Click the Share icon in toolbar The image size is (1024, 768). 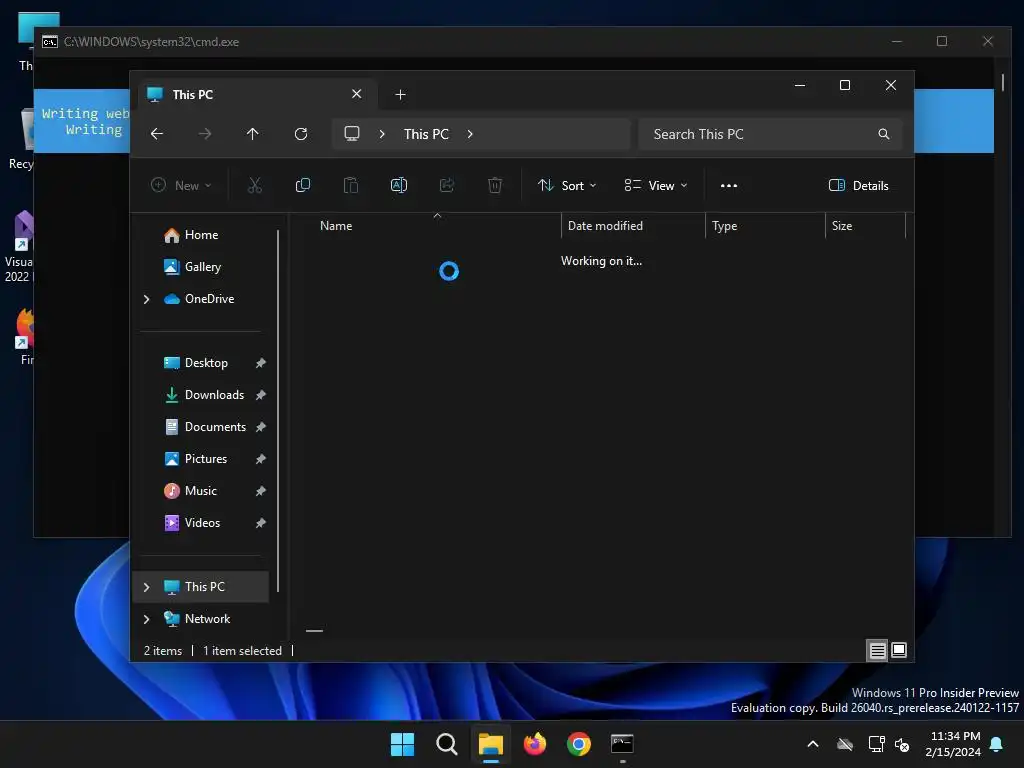tap(447, 185)
